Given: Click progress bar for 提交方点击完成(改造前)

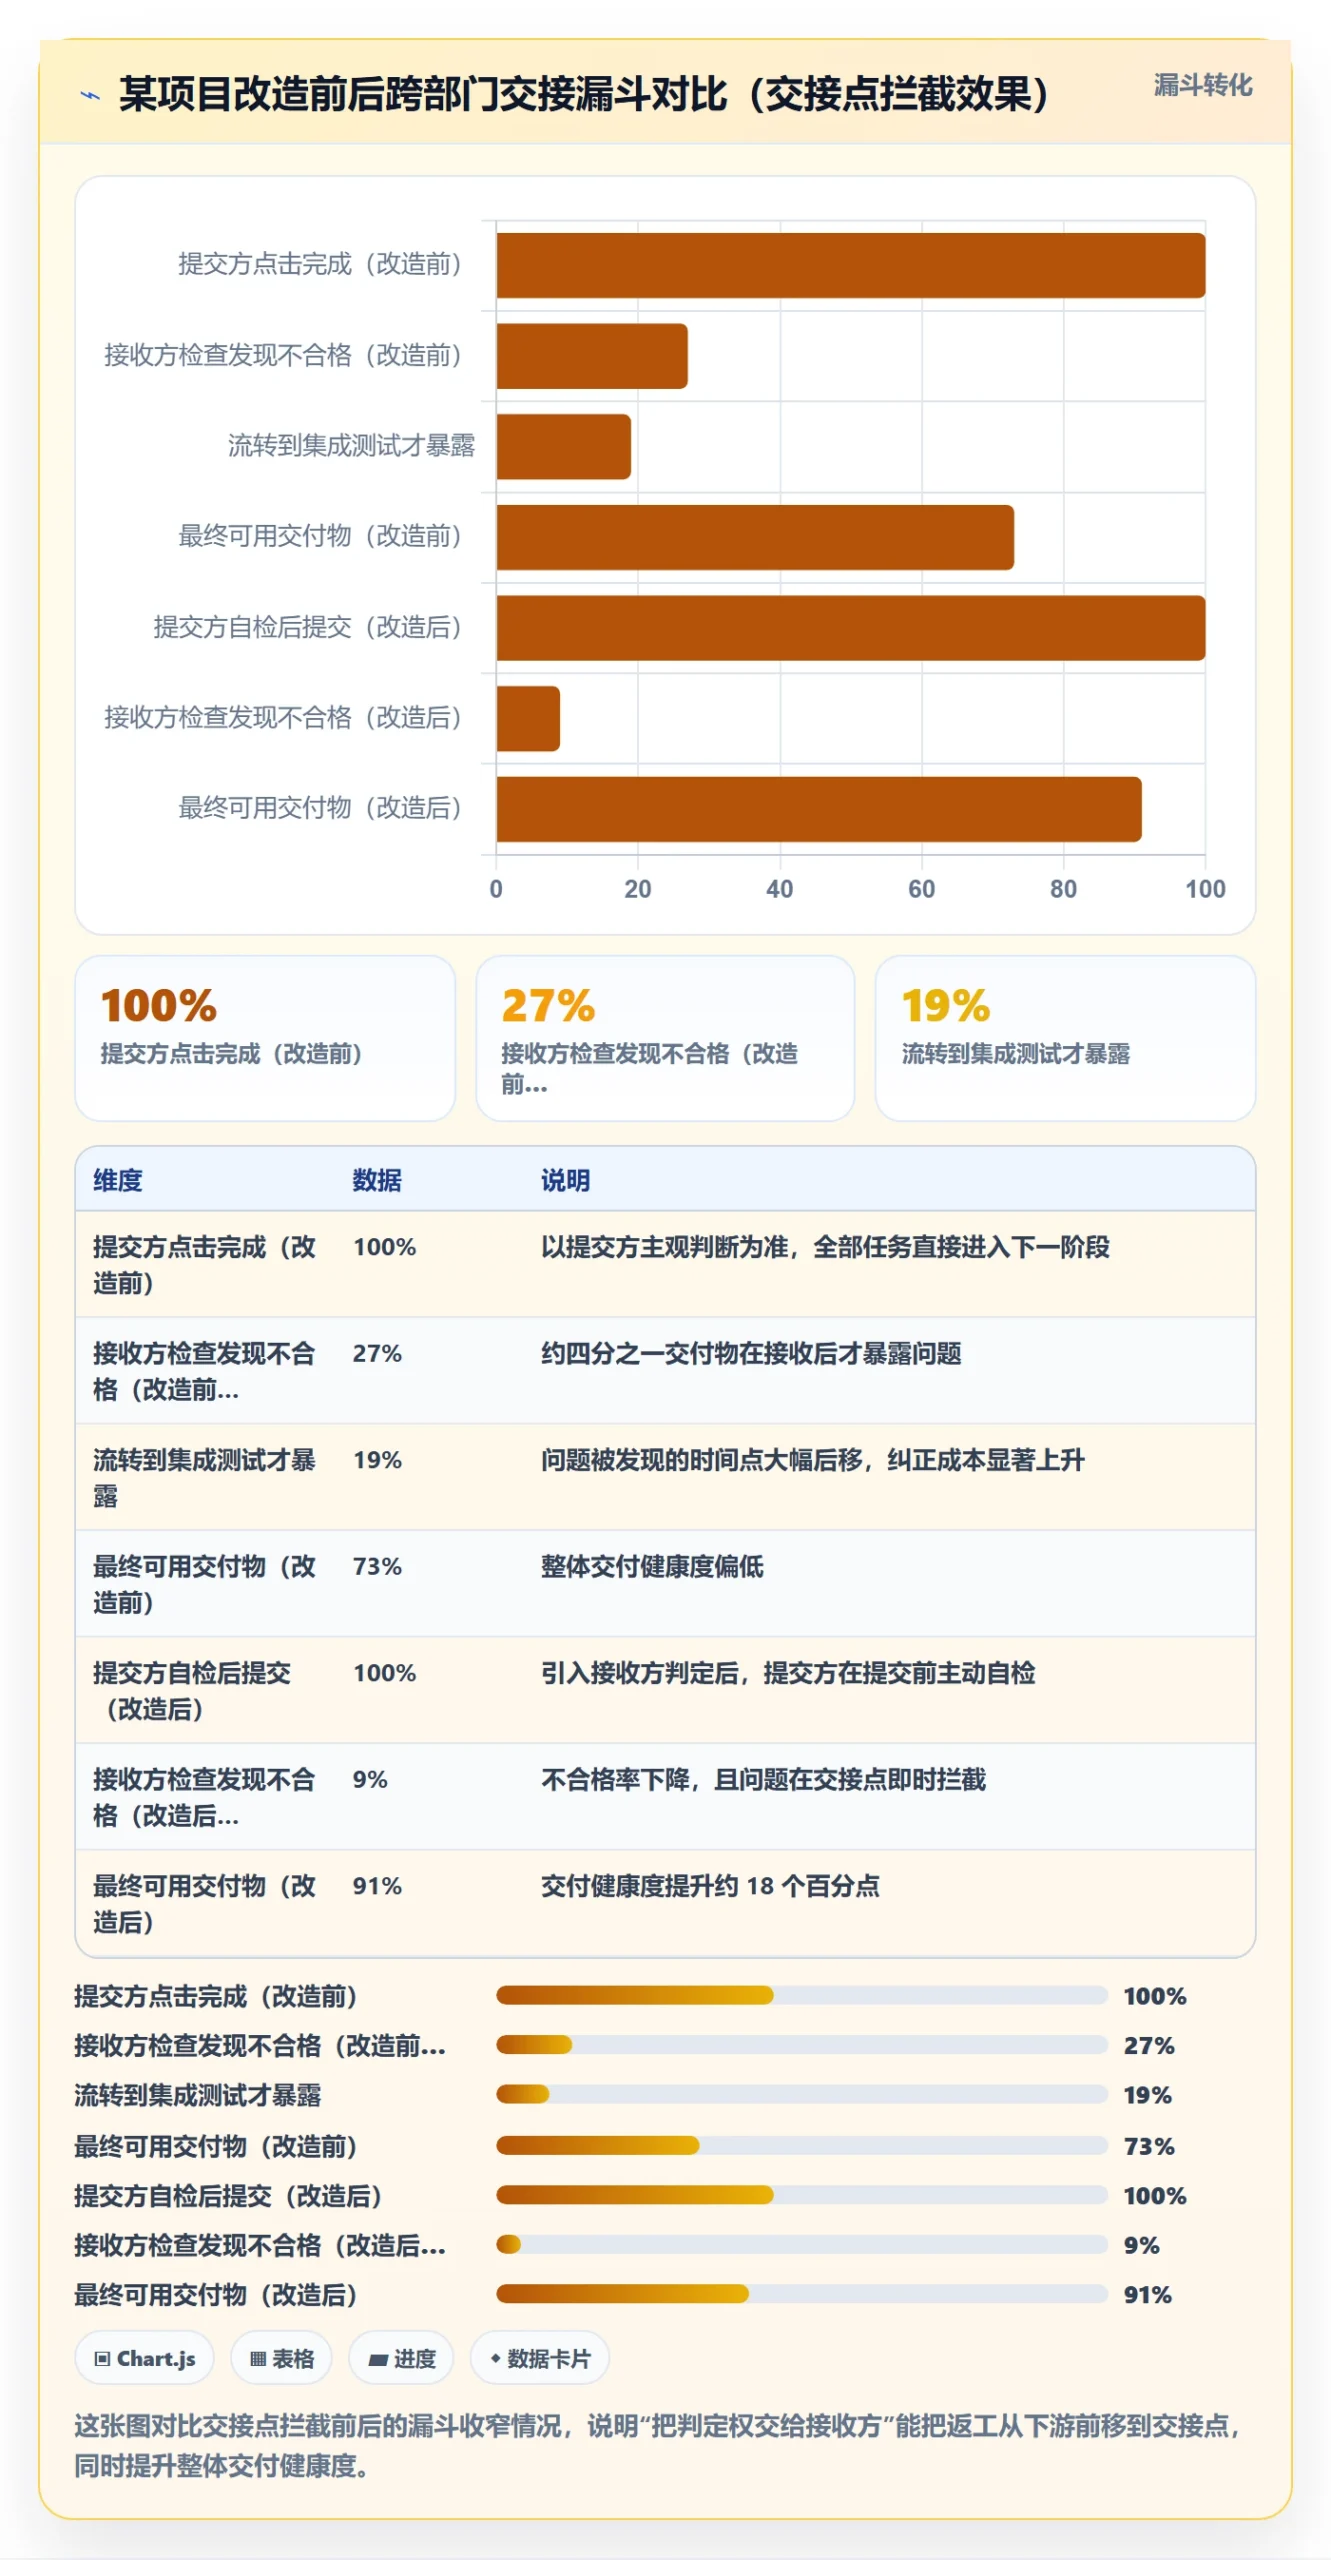Looking at the screenshot, I should tap(802, 1995).
